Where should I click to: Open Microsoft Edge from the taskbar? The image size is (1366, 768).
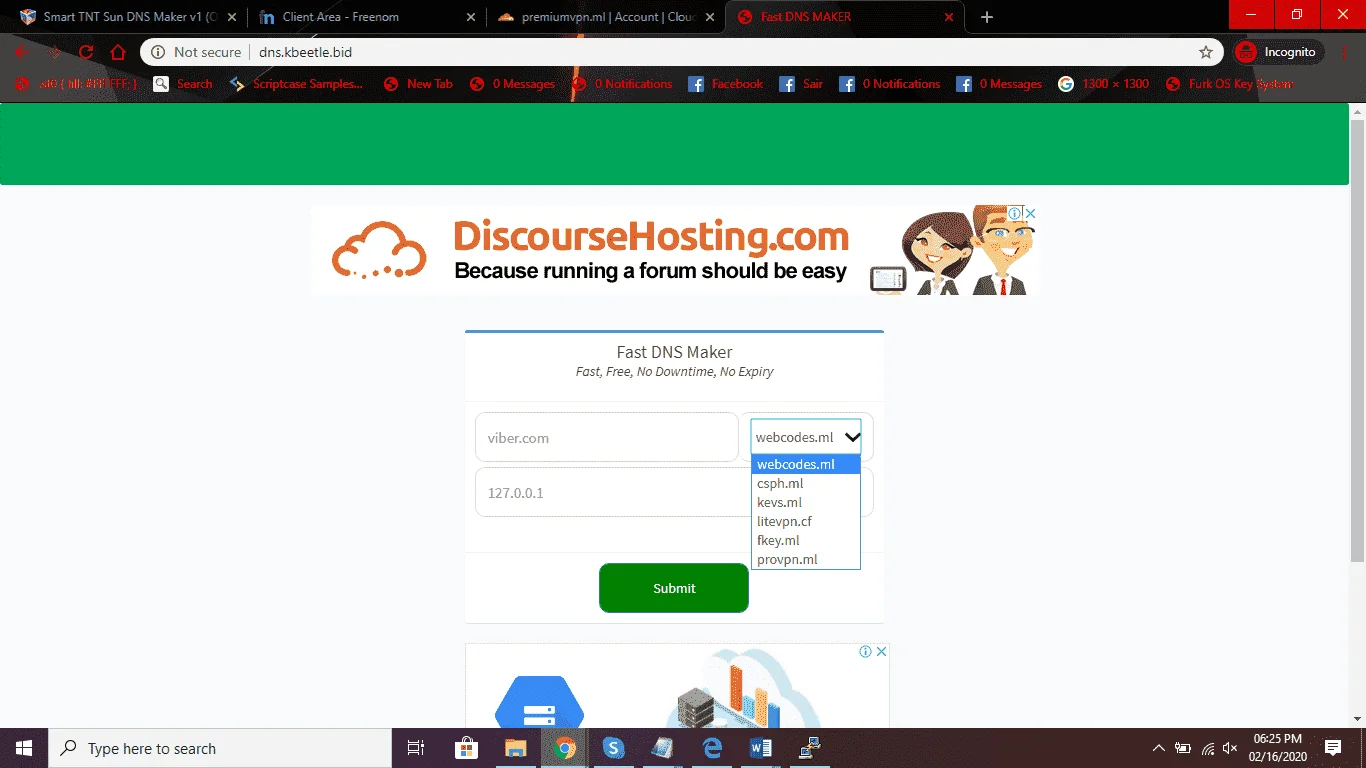(x=712, y=748)
